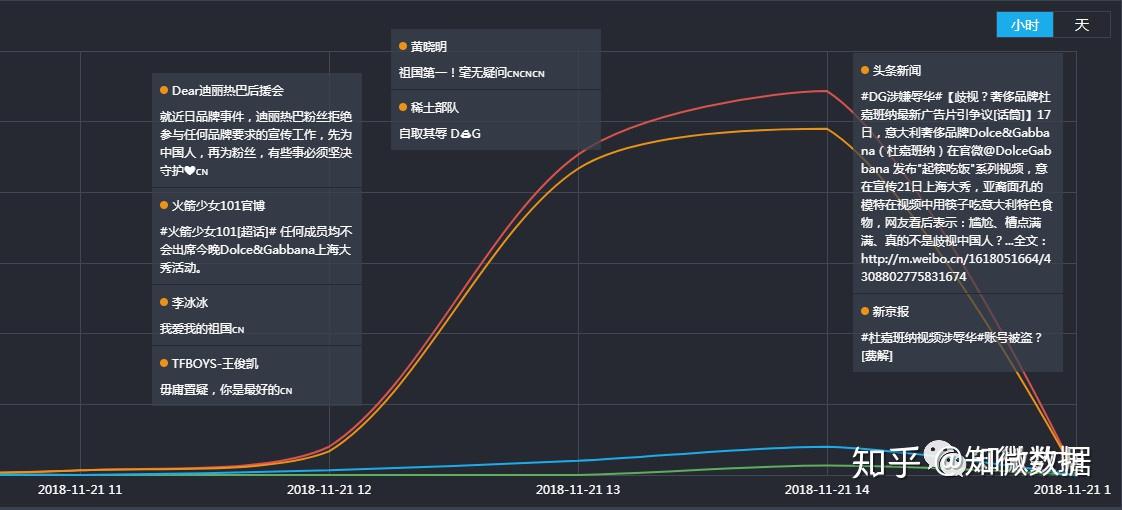Click the orange dot beside TFBOYS-王俊凯
The height and width of the screenshot is (510, 1122).
point(164,363)
